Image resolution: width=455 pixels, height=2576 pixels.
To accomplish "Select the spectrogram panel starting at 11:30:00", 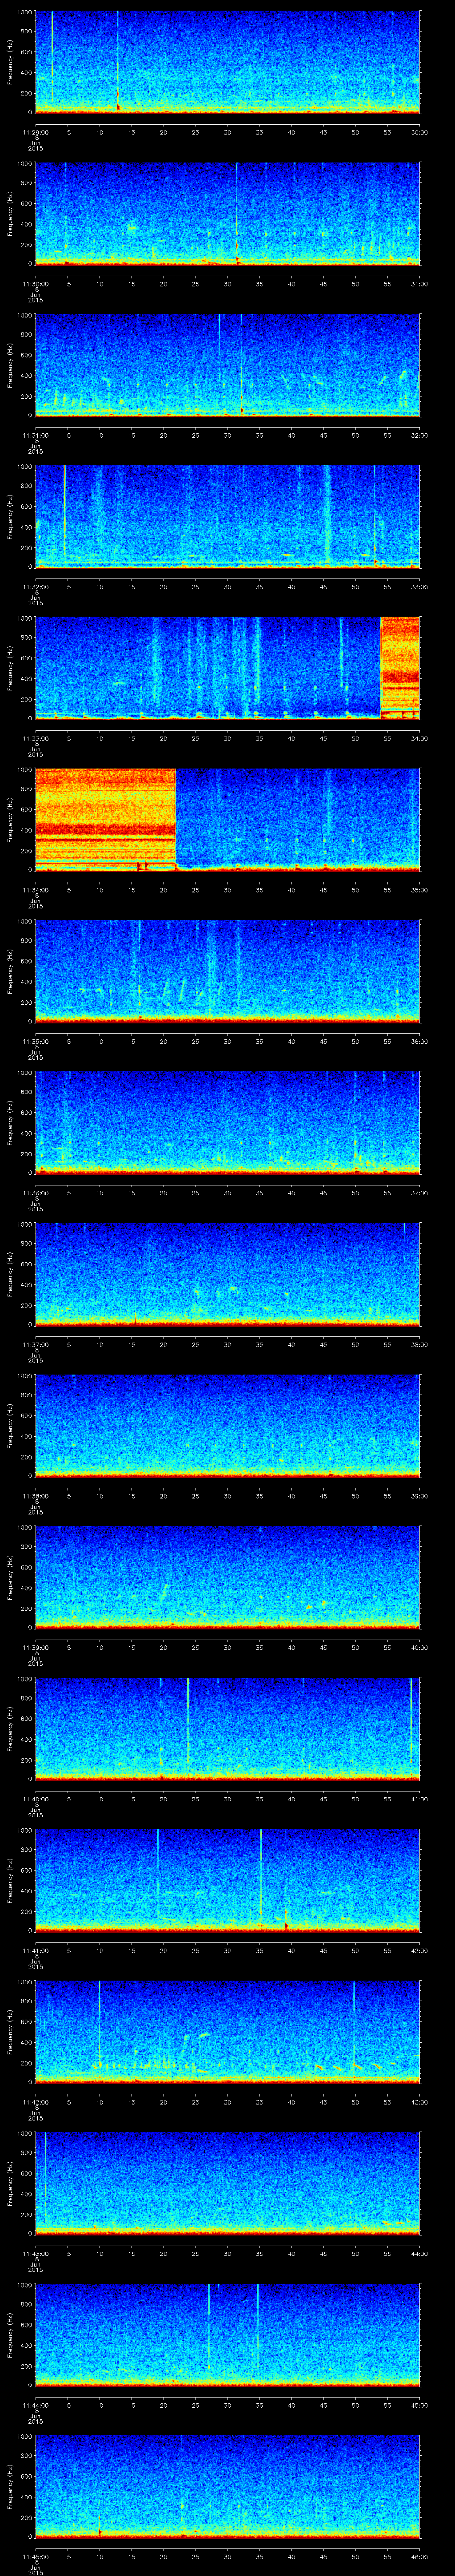I will (227, 213).
